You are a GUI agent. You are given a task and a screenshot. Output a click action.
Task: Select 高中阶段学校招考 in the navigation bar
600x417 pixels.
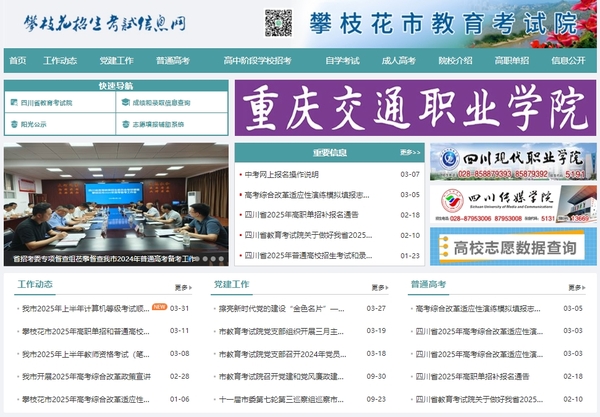point(258,60)
